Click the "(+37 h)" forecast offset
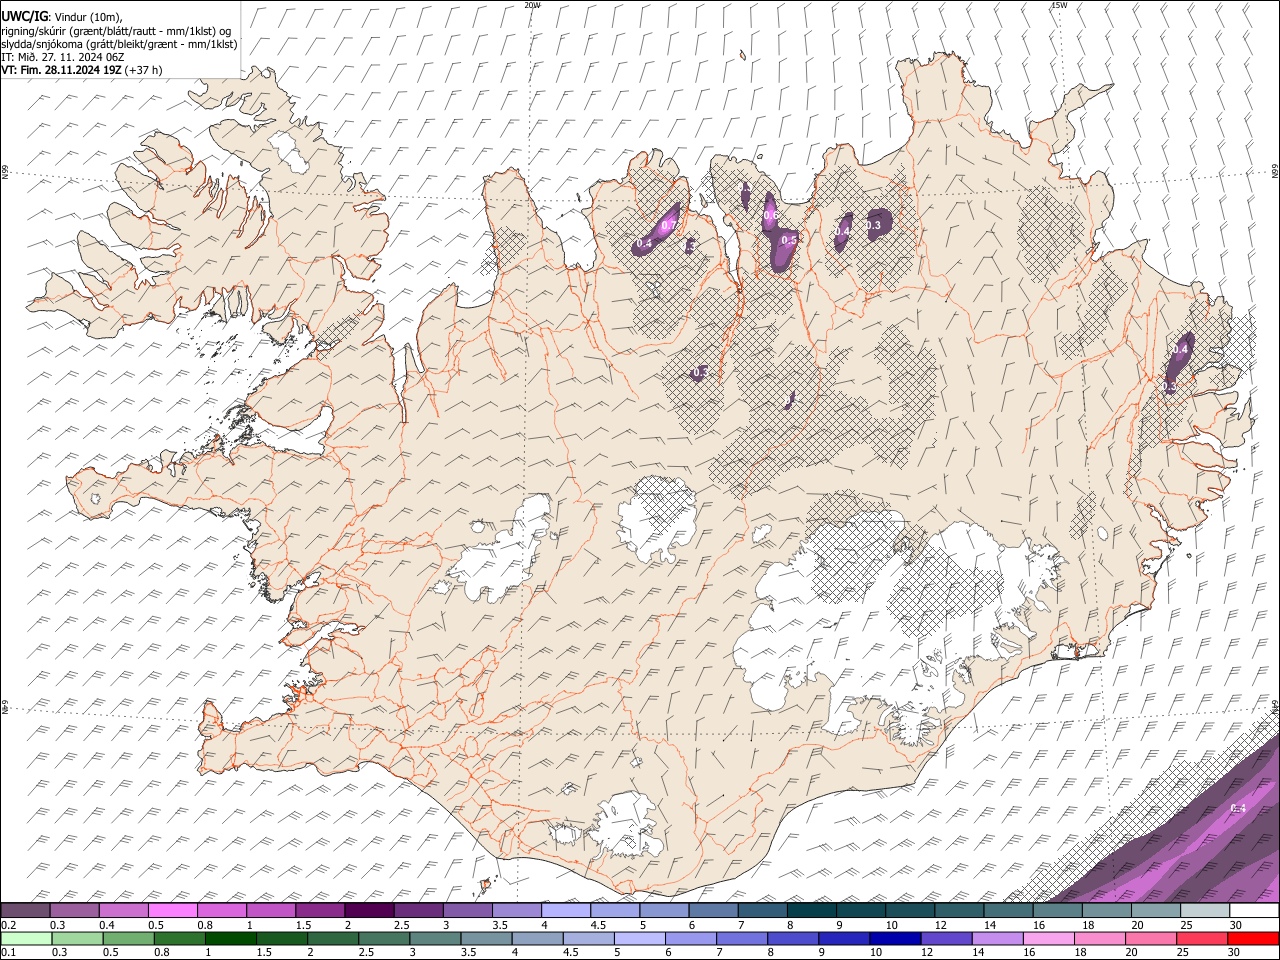Screen dimensions: 1280x960 (144, 70)
